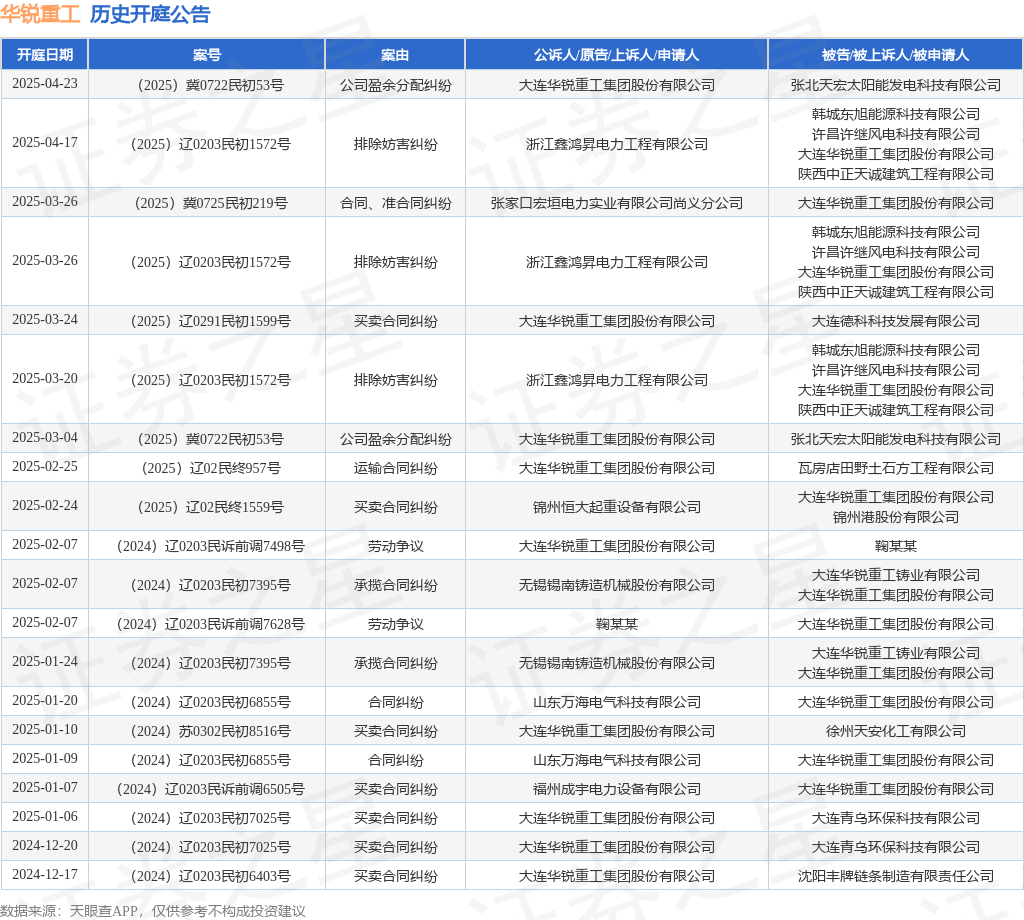Image resolution: width=1024 pixels, height=920 pixels.
Task: Click the 运输合同纠纷 cell
Action: [395, 468]
